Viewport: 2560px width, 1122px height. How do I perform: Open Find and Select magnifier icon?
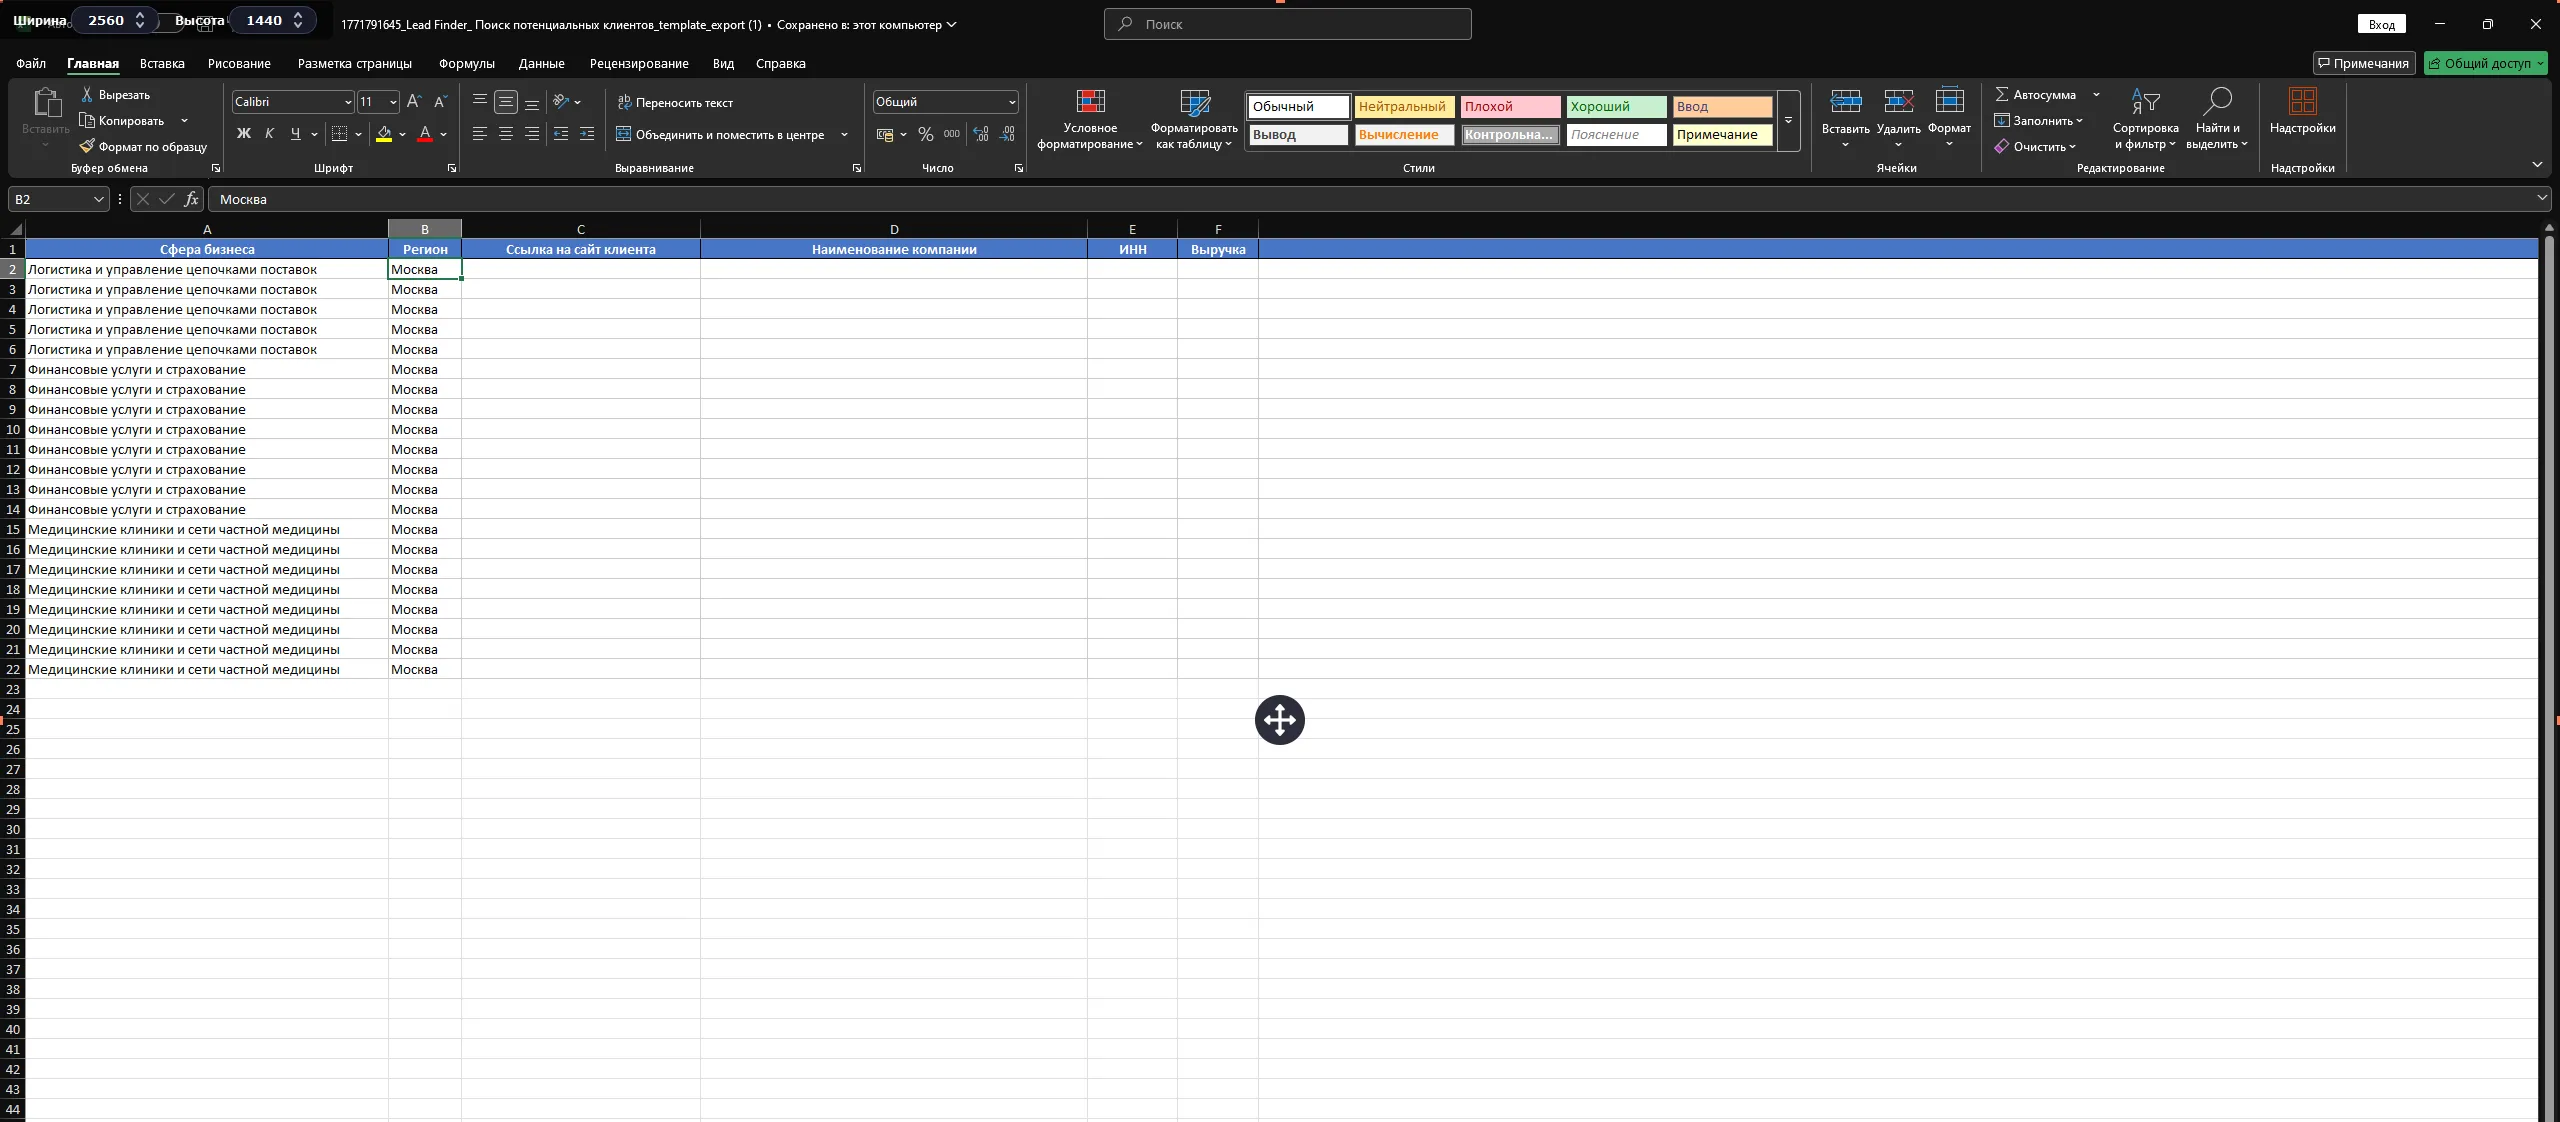pyautogui.click(x=2216, y=102)
